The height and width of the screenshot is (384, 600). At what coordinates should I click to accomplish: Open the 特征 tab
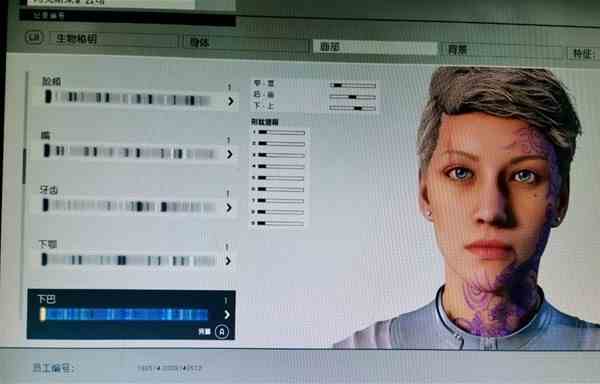tap(583, 54)
